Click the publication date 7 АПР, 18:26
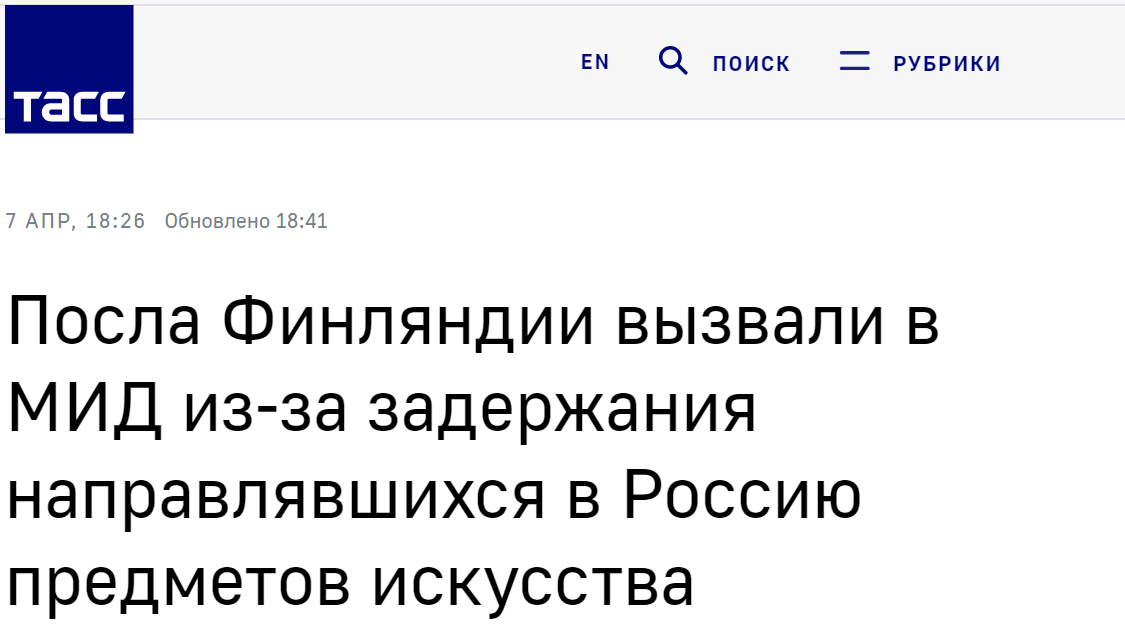Image resolution: width=1125 pixels, height=636 pixels. click(75, 220)
